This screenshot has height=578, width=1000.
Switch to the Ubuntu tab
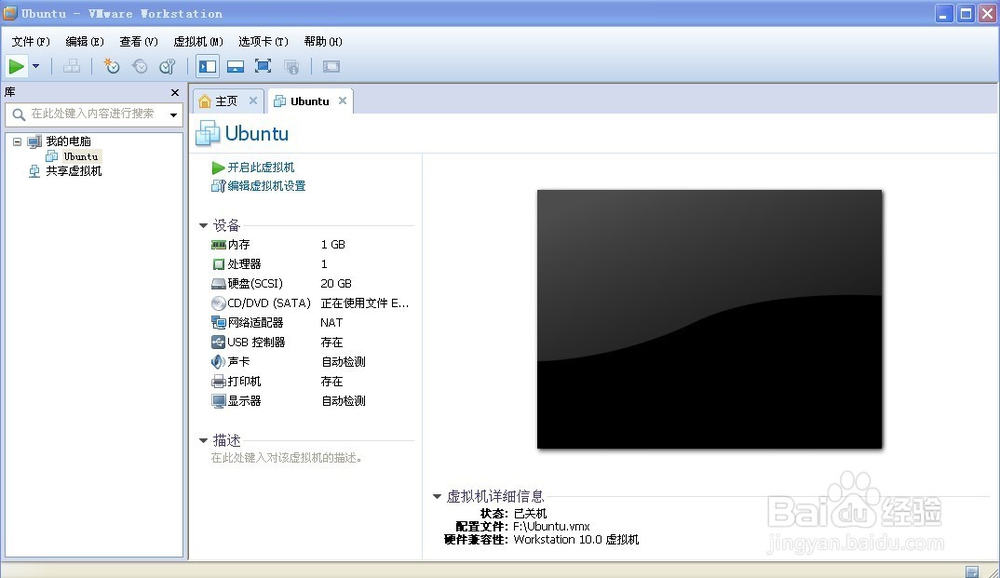pyautogui.click(x=310, y=101)
